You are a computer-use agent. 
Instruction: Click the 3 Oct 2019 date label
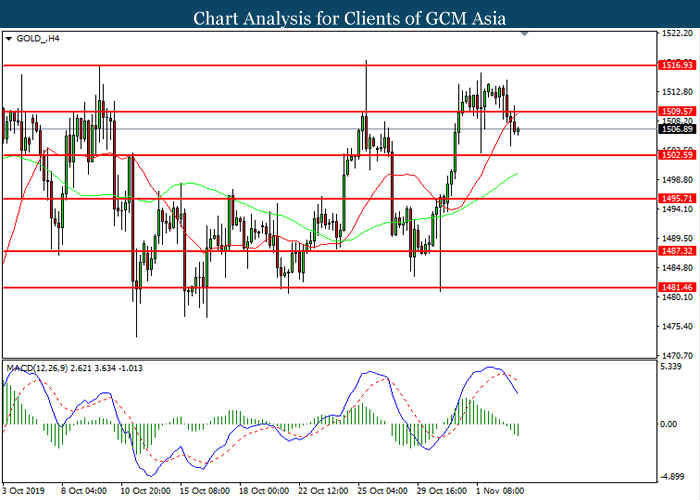(22, 490)
